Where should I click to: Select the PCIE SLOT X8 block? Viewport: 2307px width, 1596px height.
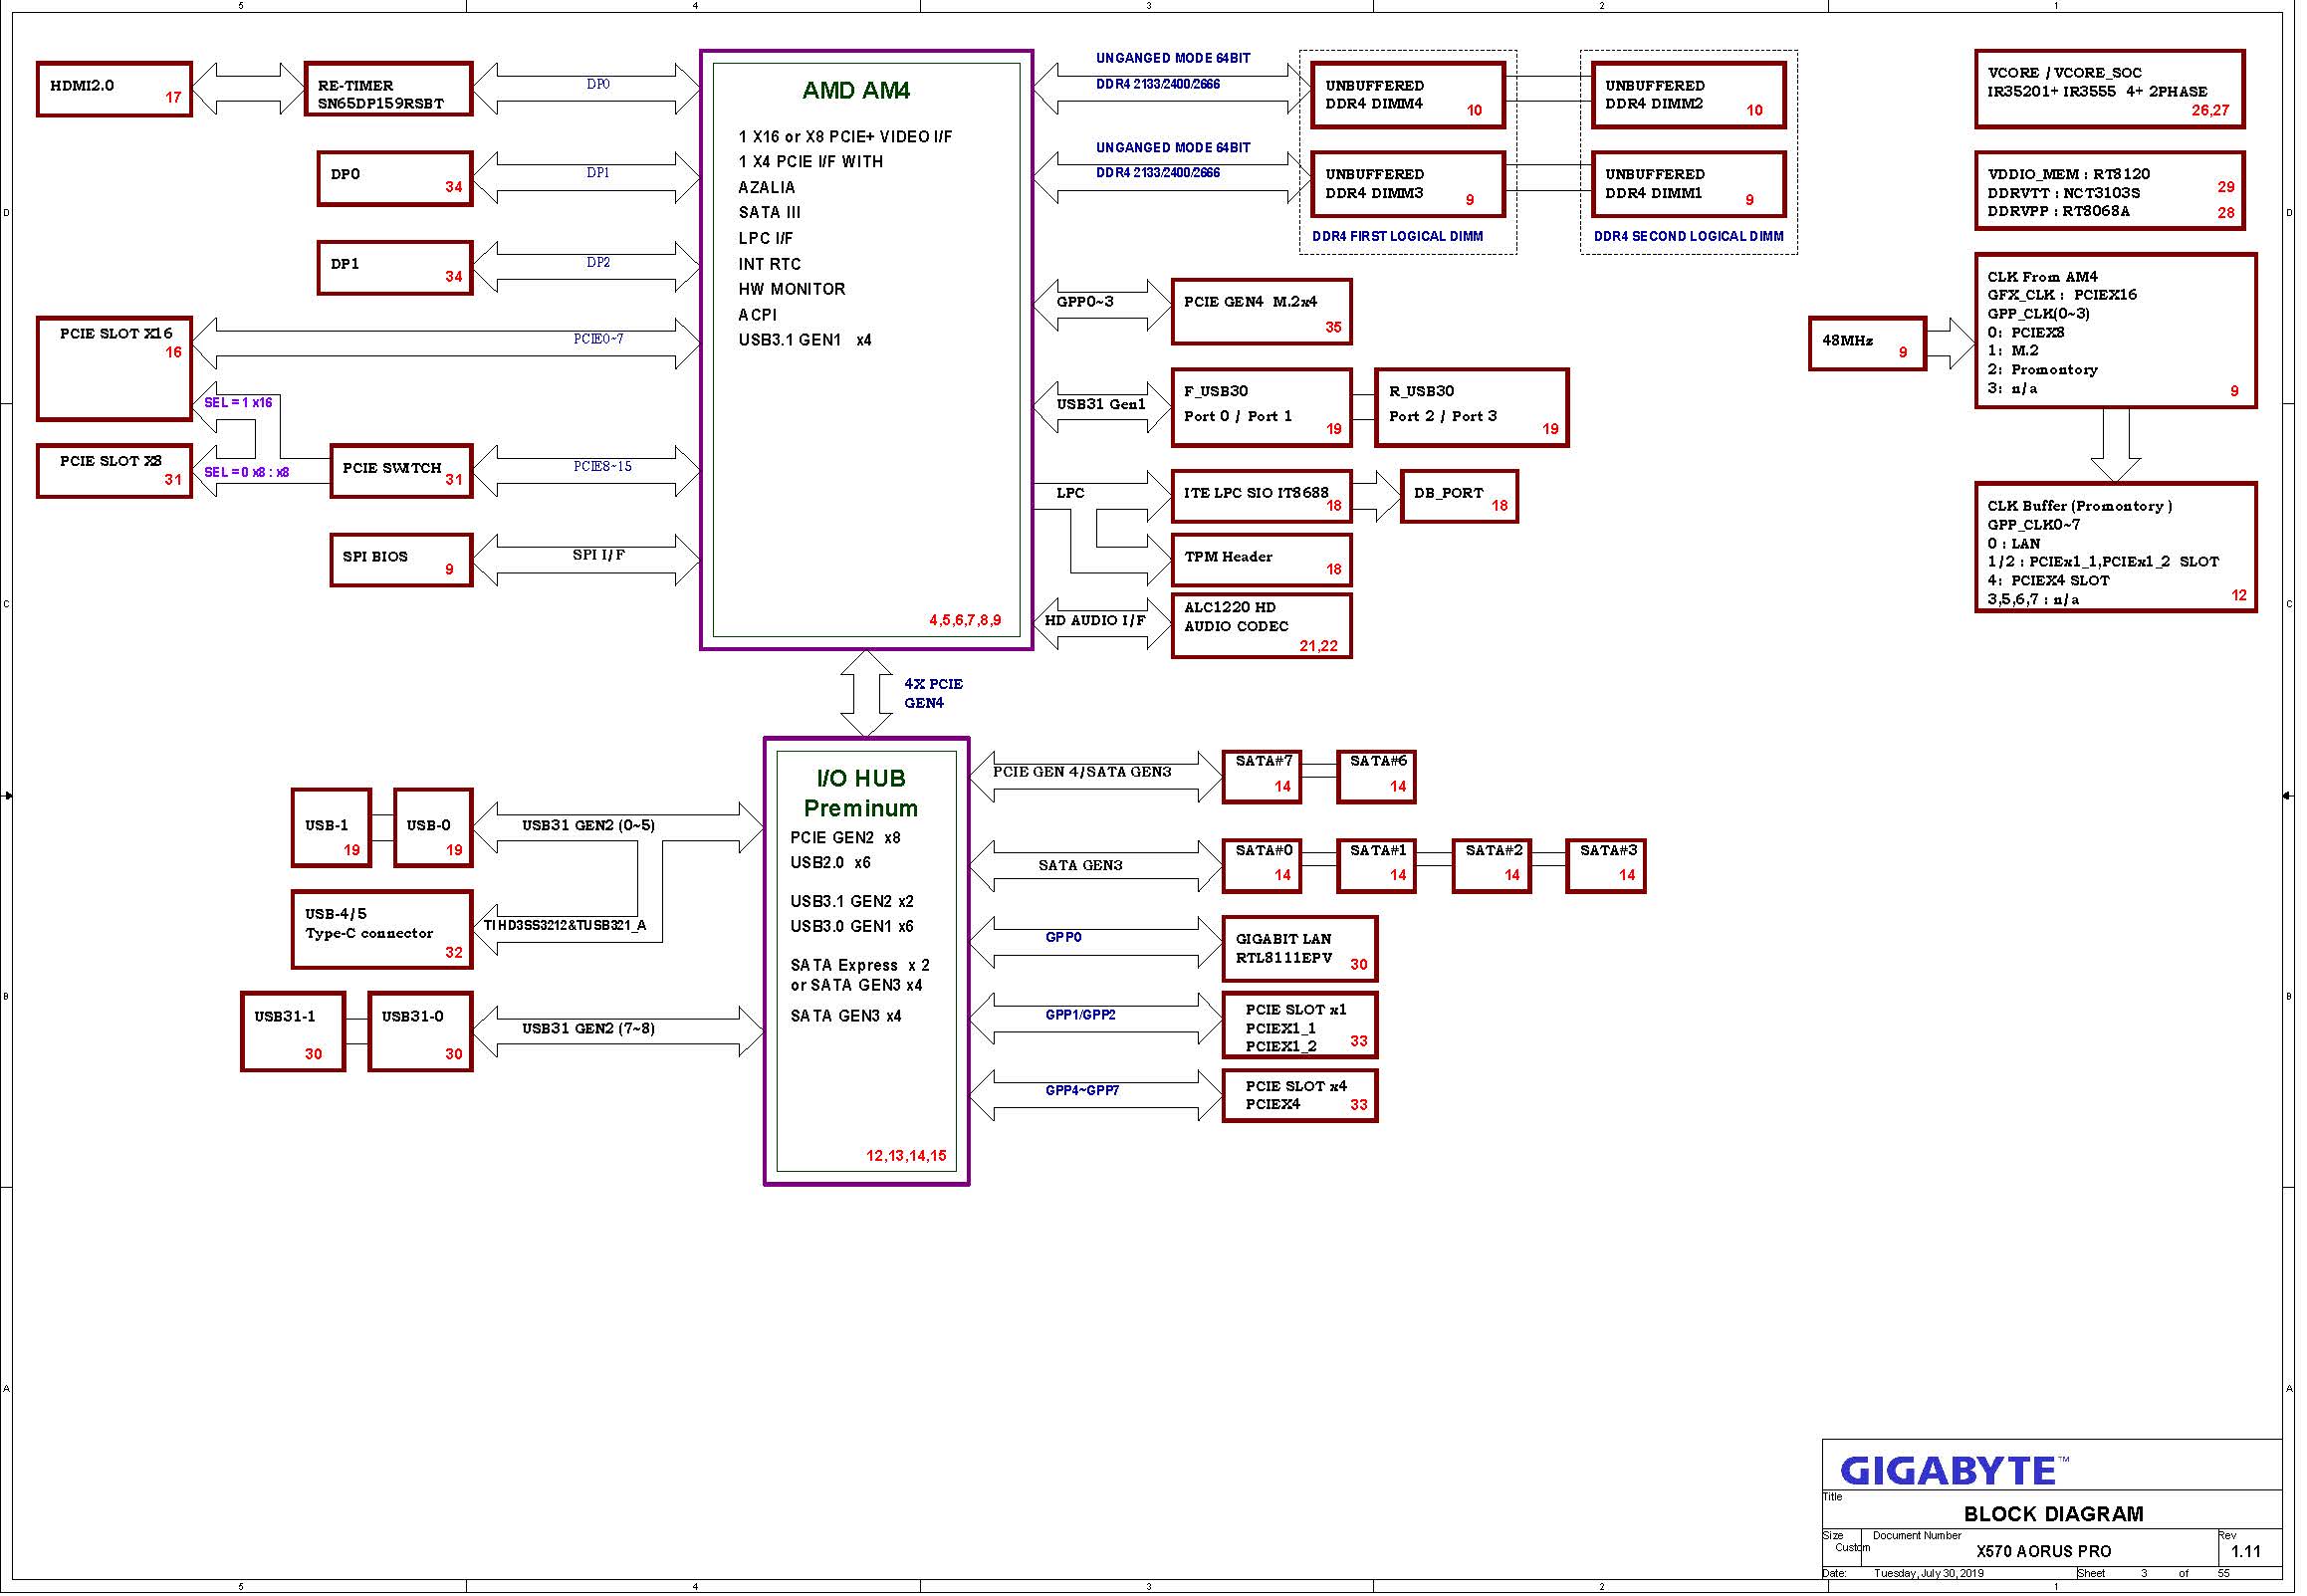[x=114, y=471]
